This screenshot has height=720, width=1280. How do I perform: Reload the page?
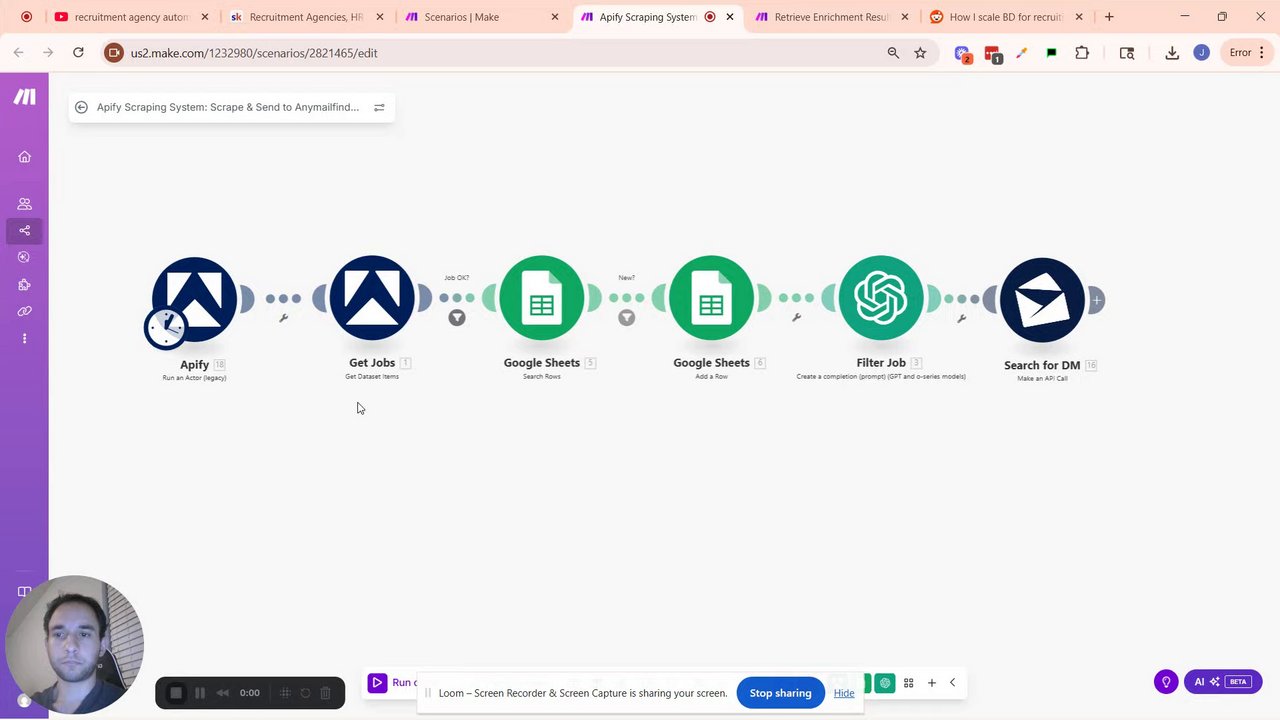click(x=78, y=53)
